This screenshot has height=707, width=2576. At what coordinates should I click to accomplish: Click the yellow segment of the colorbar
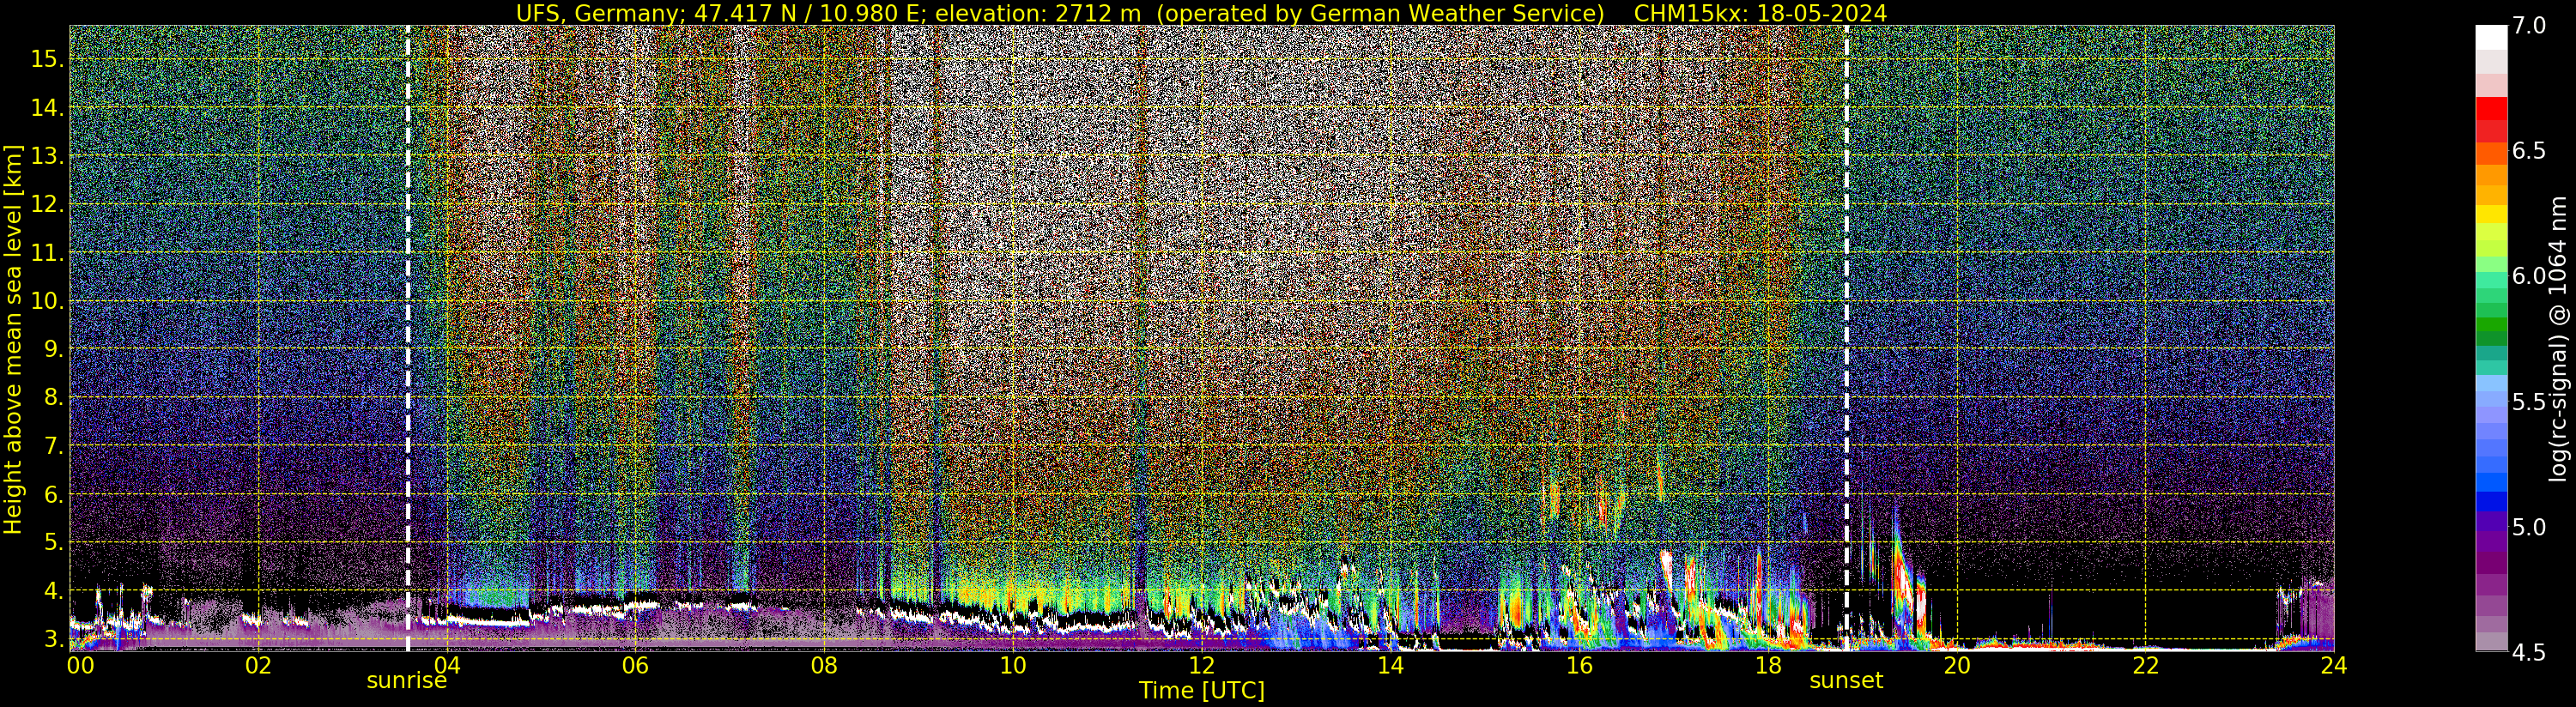2491,215
